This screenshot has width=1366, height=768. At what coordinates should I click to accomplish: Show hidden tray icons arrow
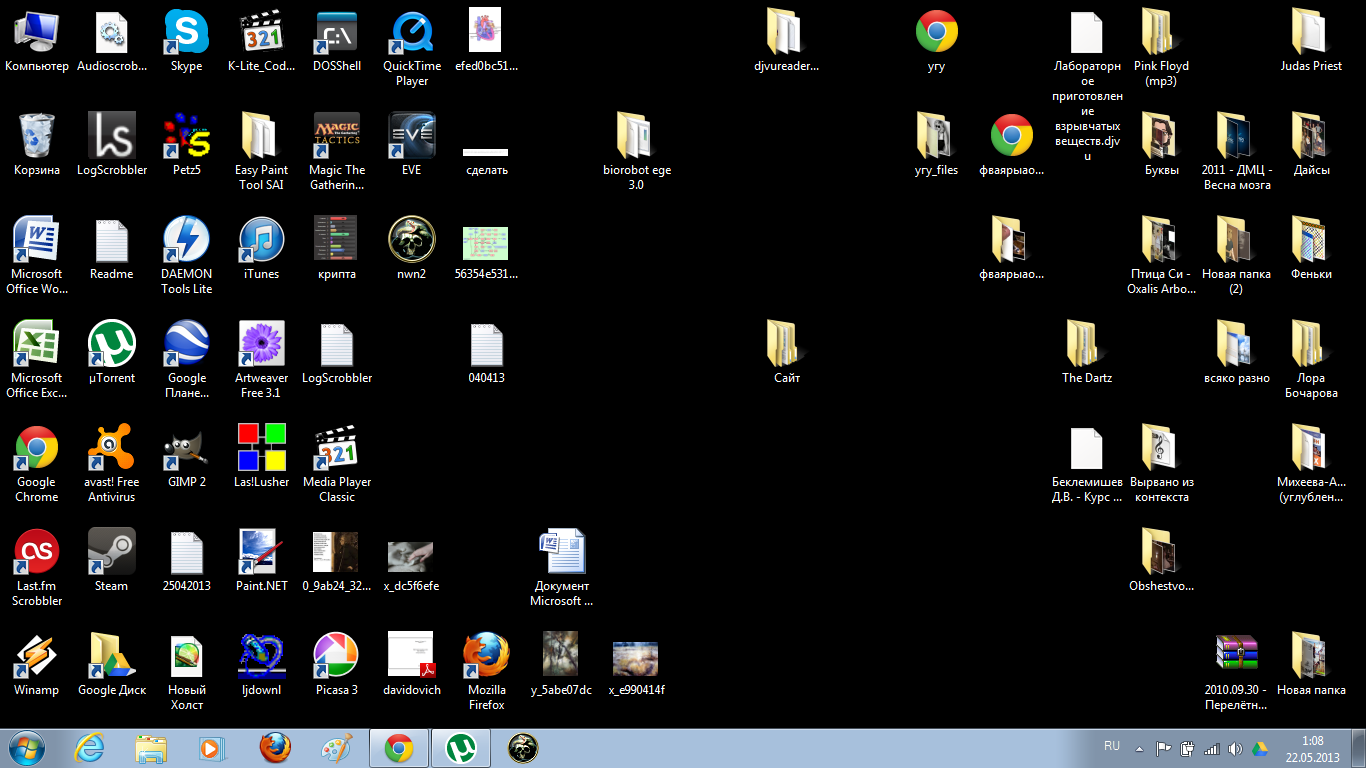[x=1139, y=748]
